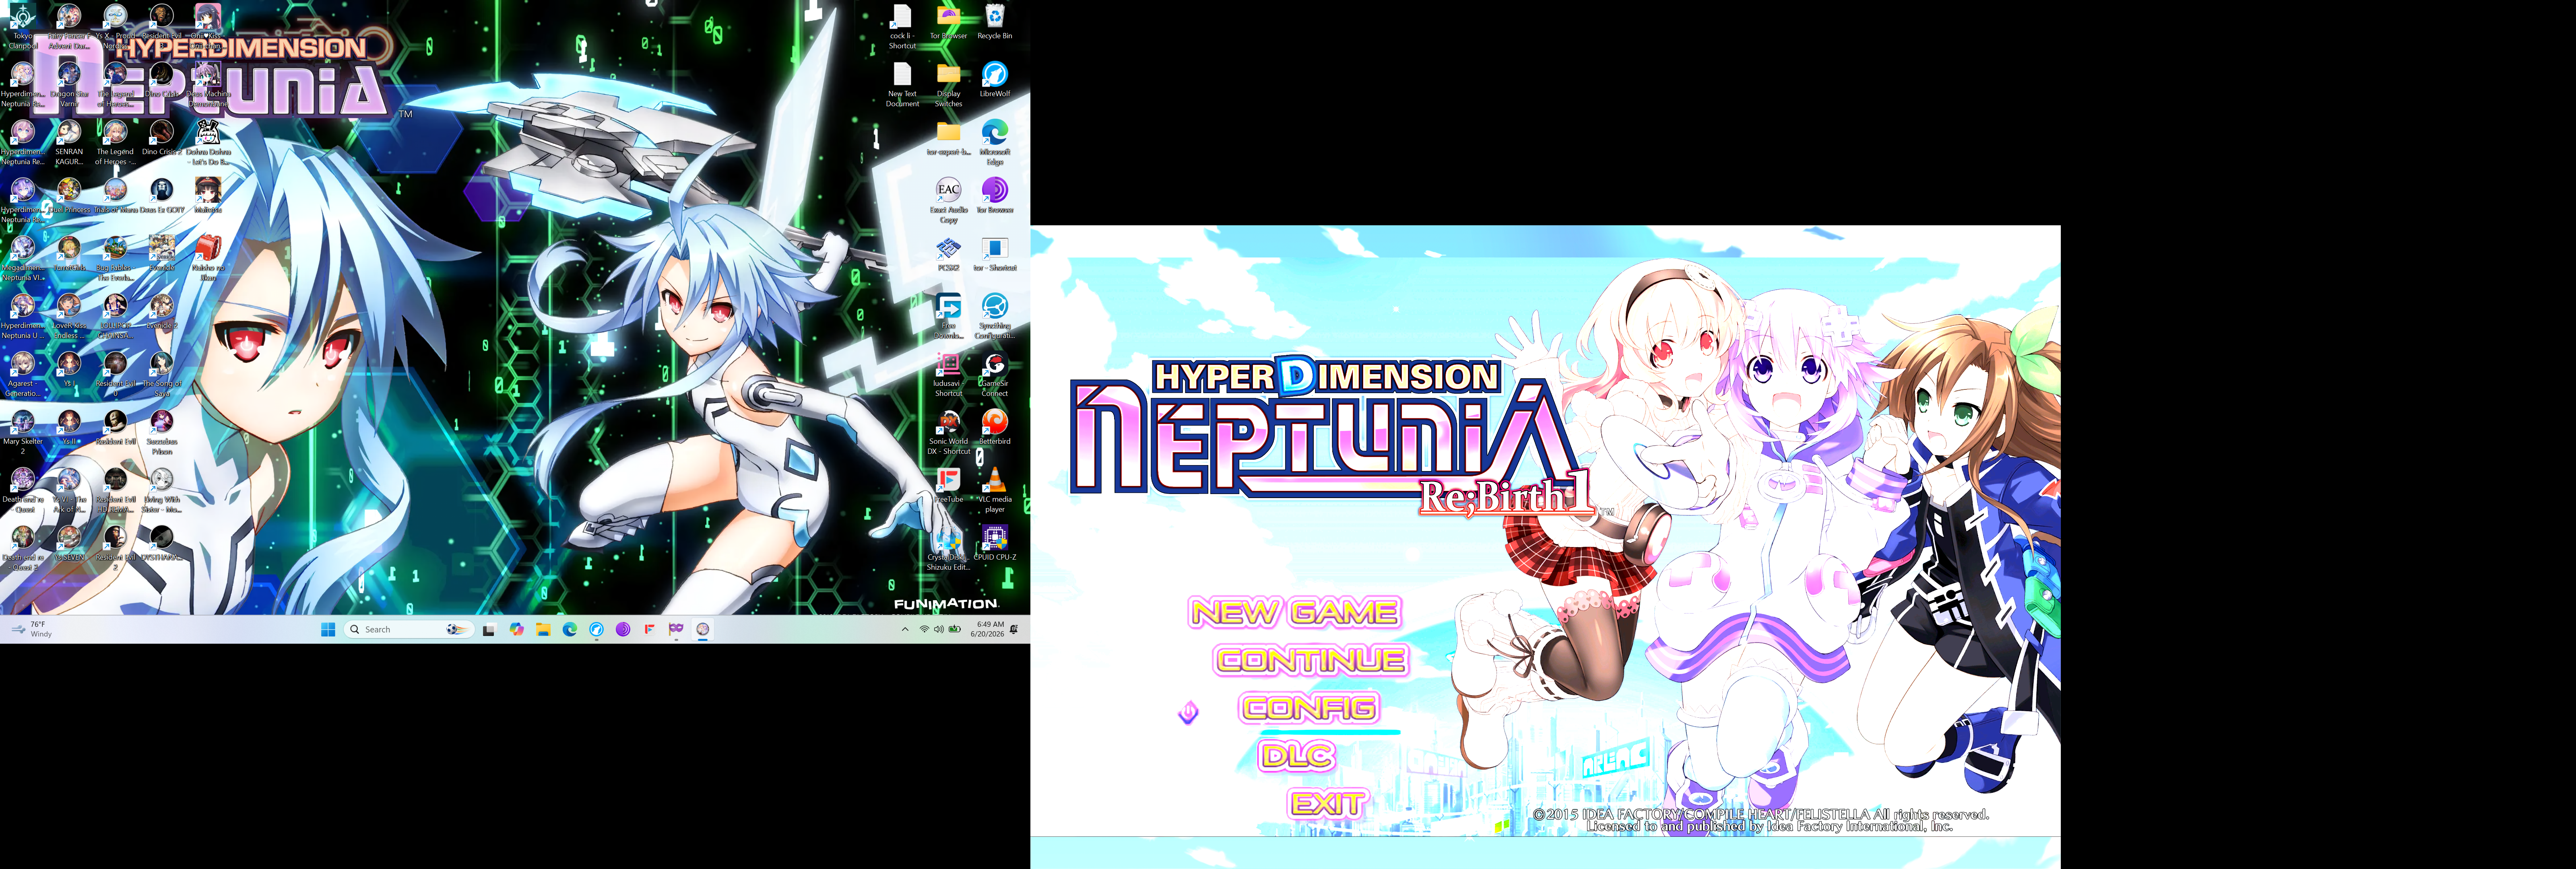This screenshot has height=869, width=2576.
Task: Launch the DYSTHANASIA desktop shortcut
Action: [x=161, y=544]
